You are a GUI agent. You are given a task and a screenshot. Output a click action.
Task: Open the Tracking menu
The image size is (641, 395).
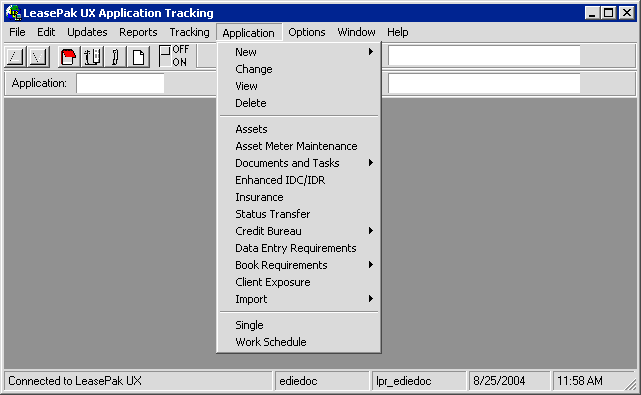[x=189, y=32]
